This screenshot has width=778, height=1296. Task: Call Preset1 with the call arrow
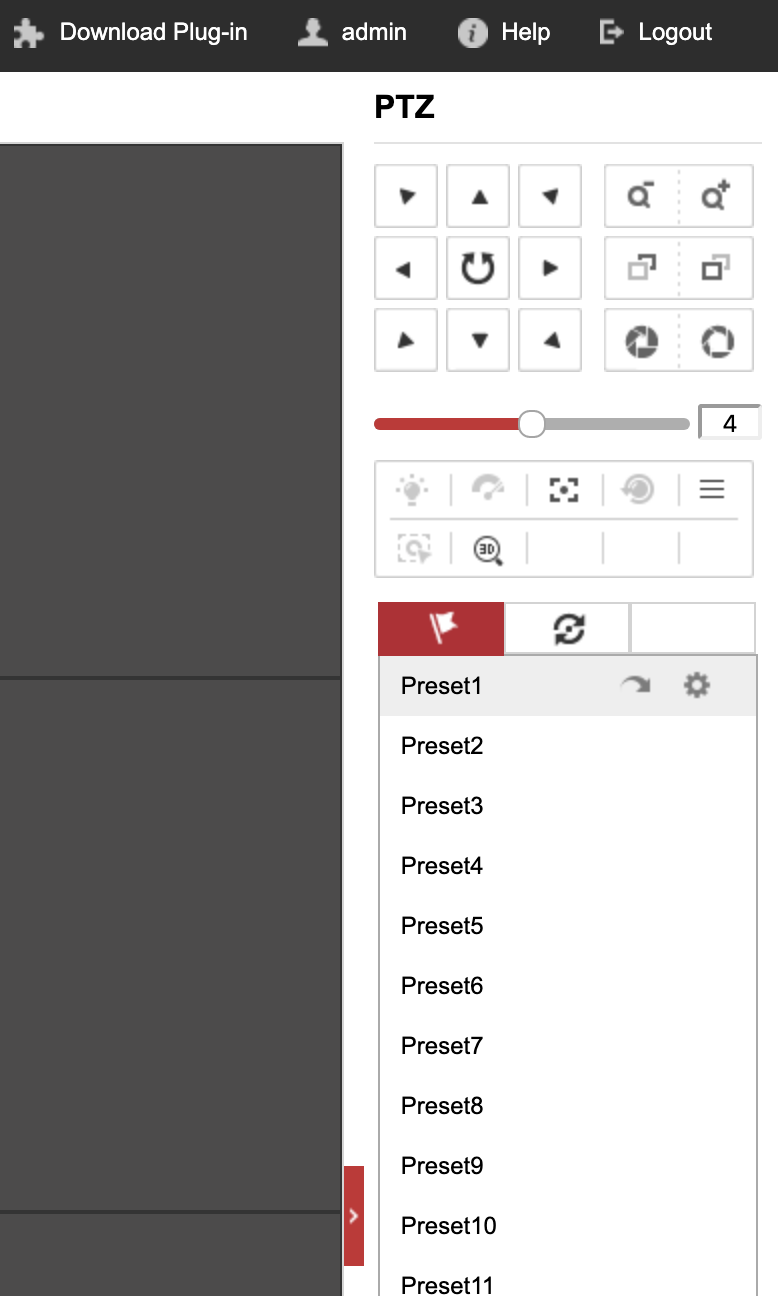click(x=637, y=686)
